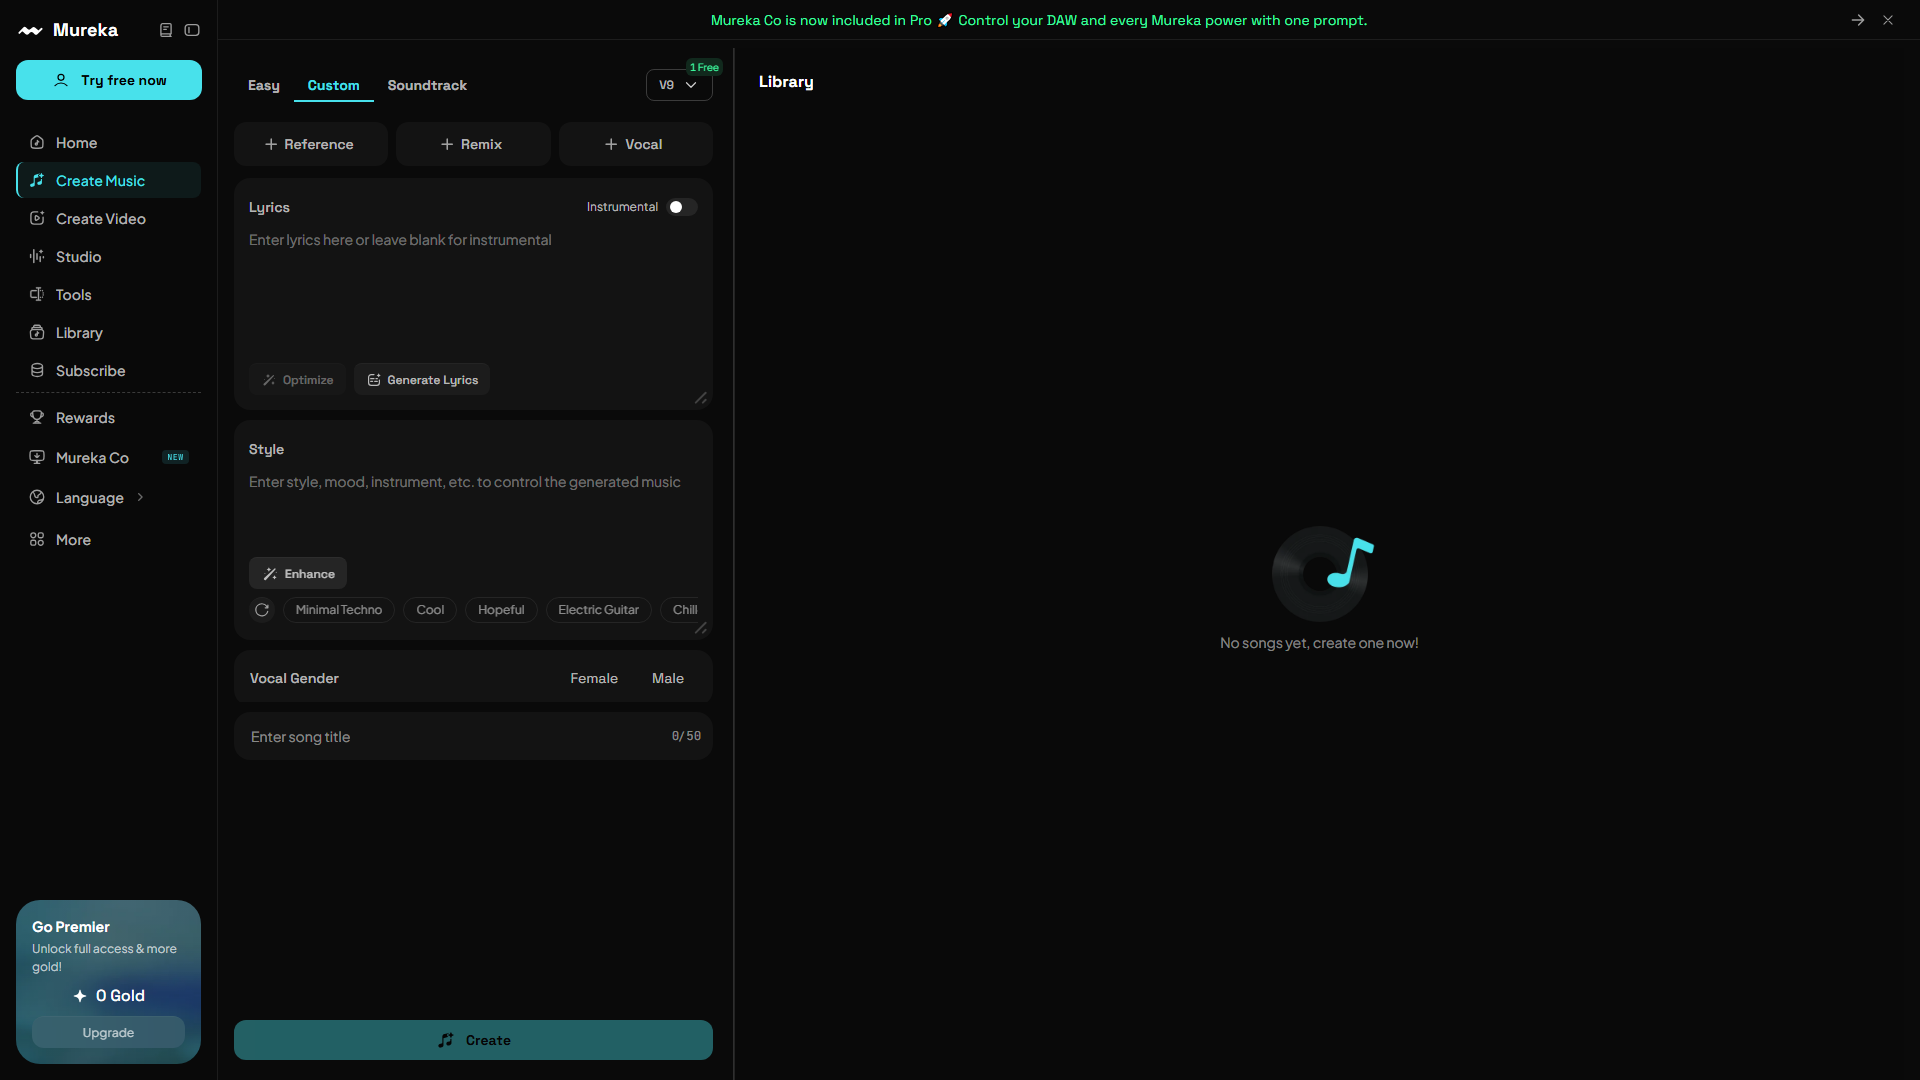Refresh the style tag suggestions

(262, 610)
